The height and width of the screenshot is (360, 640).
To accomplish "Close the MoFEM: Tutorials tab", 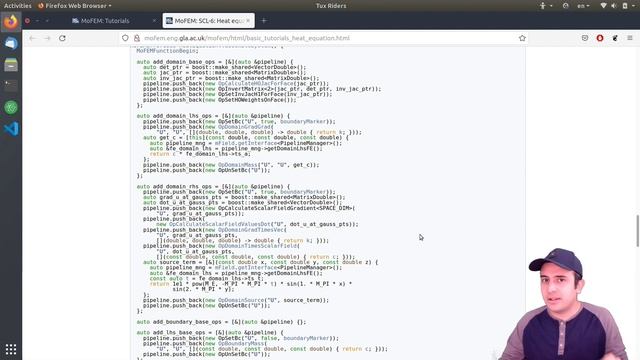I will point(154,20).
